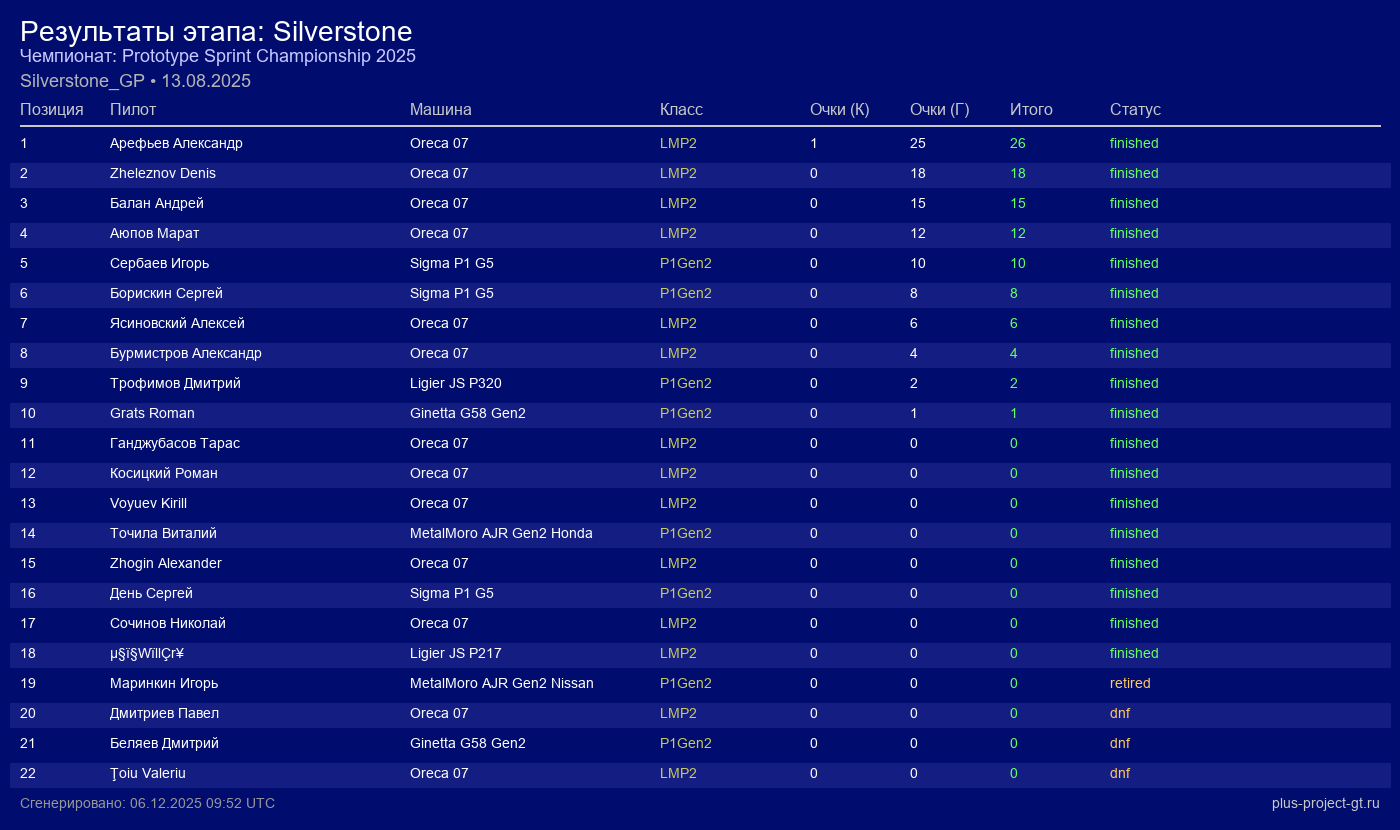Select the Ligier JS P217 car cell
The height and width of the screenshot is (830, 1400).
coord(455,653)
